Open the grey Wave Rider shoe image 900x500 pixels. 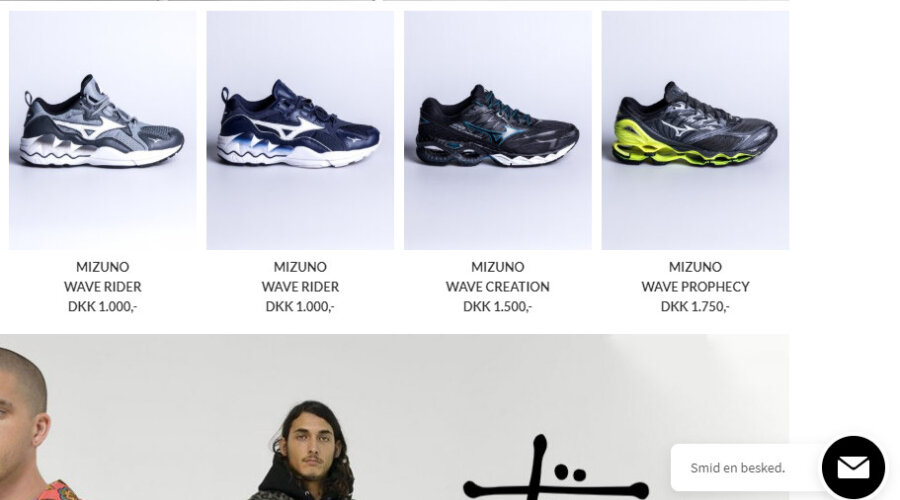point(103,130)
